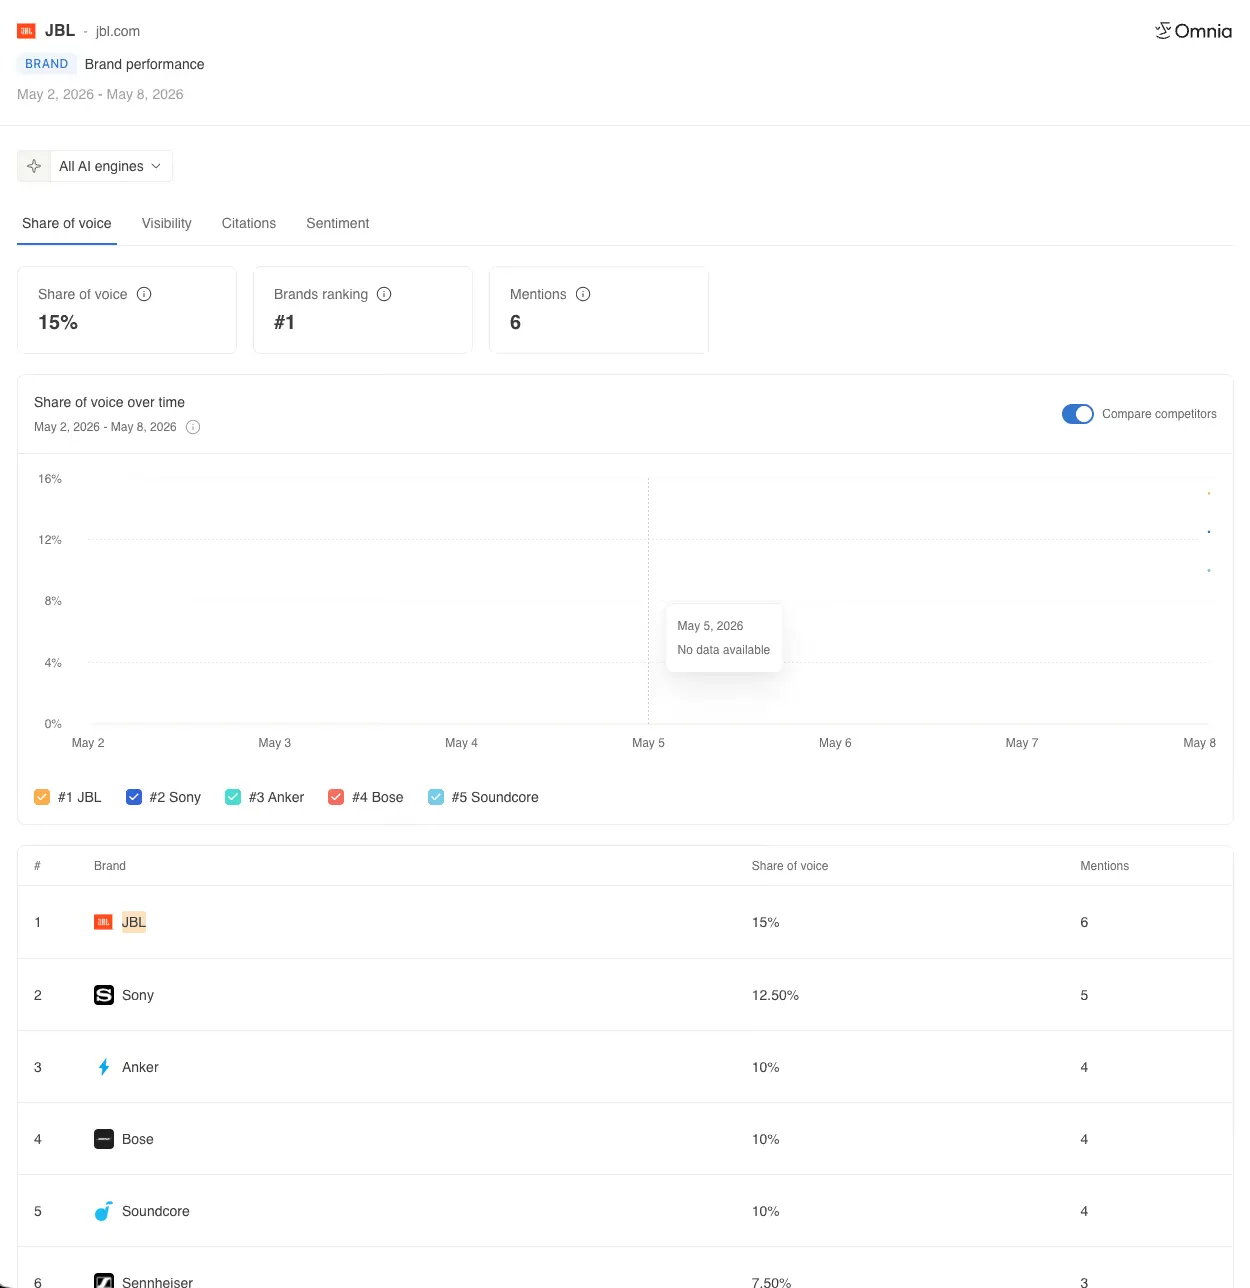Click the mentions count 5 for Sony

tap(1084, 995)
